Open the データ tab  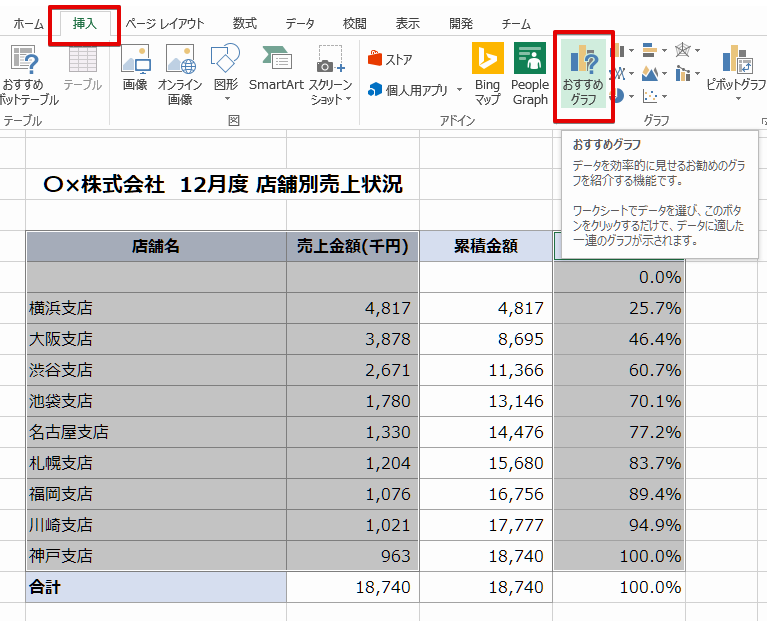click(300, 23)
